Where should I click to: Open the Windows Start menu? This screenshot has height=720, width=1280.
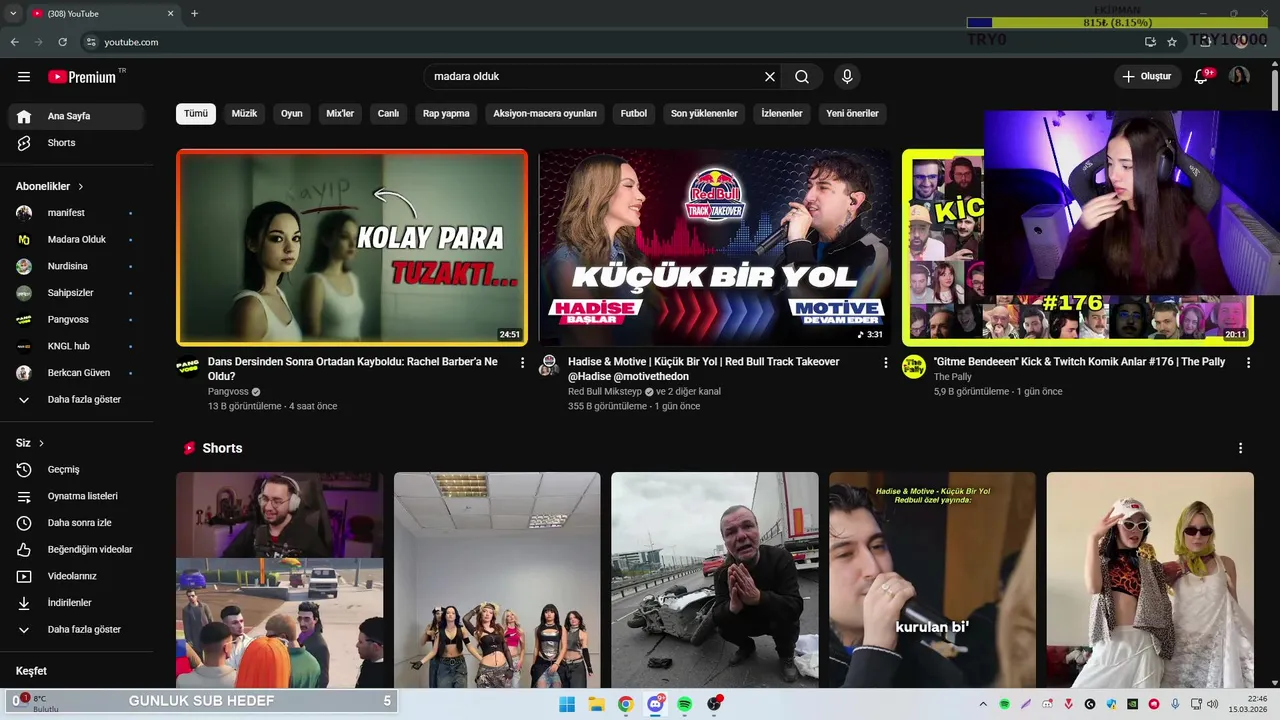pyautogui.click(x=567, y=704)
